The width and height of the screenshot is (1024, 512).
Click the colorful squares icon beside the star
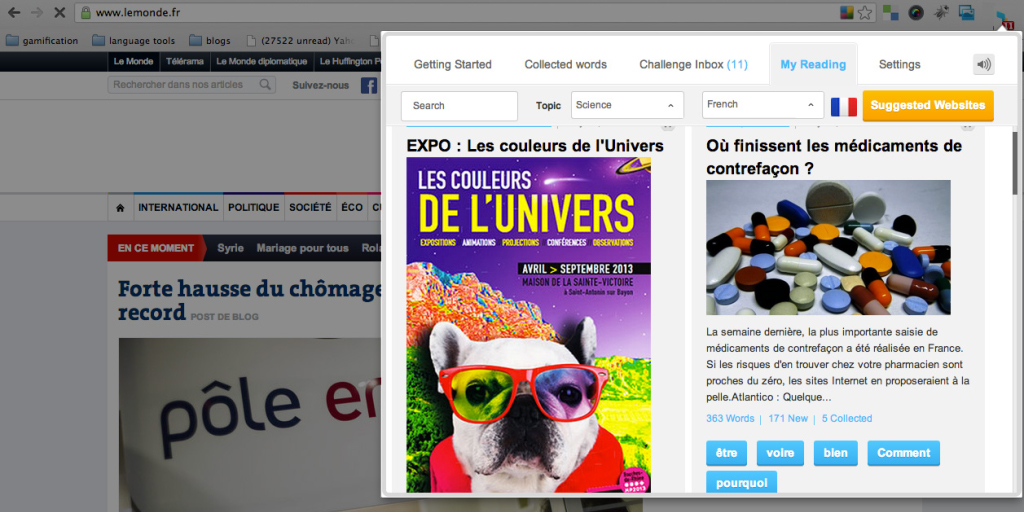847,12
